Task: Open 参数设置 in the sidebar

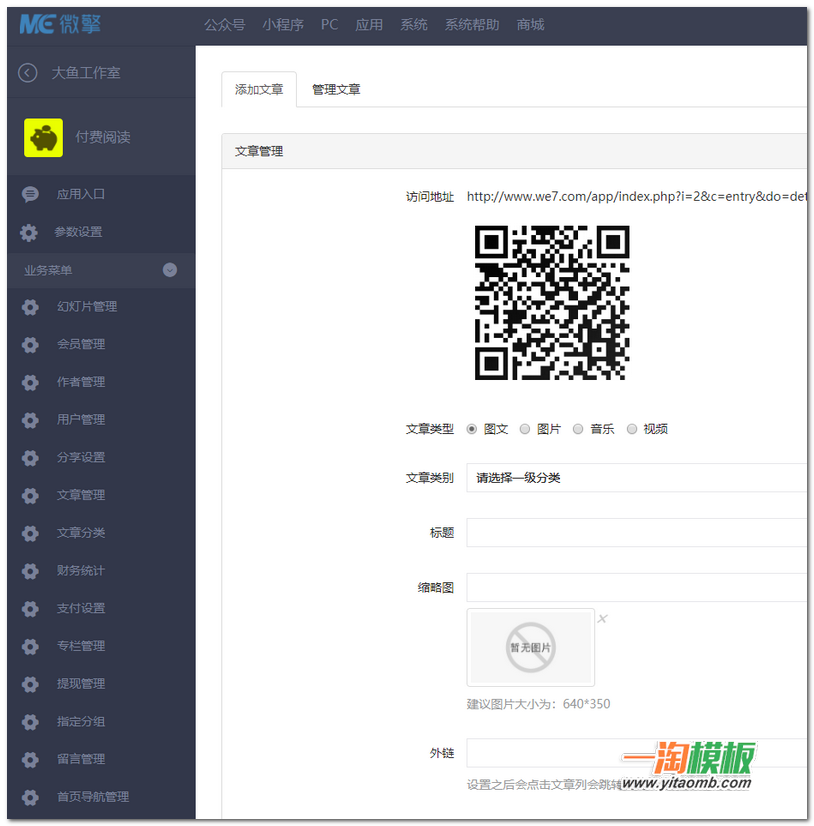Action: pos(78,232)
